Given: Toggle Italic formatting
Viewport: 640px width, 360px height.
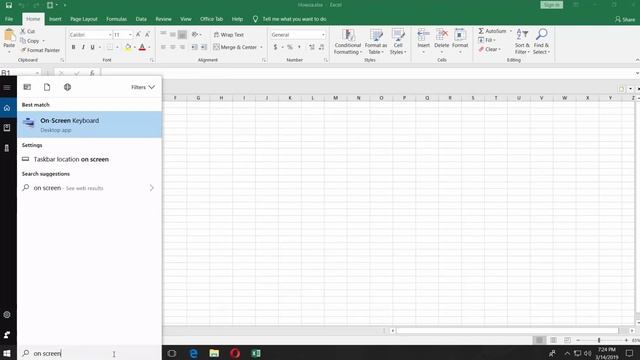Looking at the screenshot, I should (x=83, y=47).
